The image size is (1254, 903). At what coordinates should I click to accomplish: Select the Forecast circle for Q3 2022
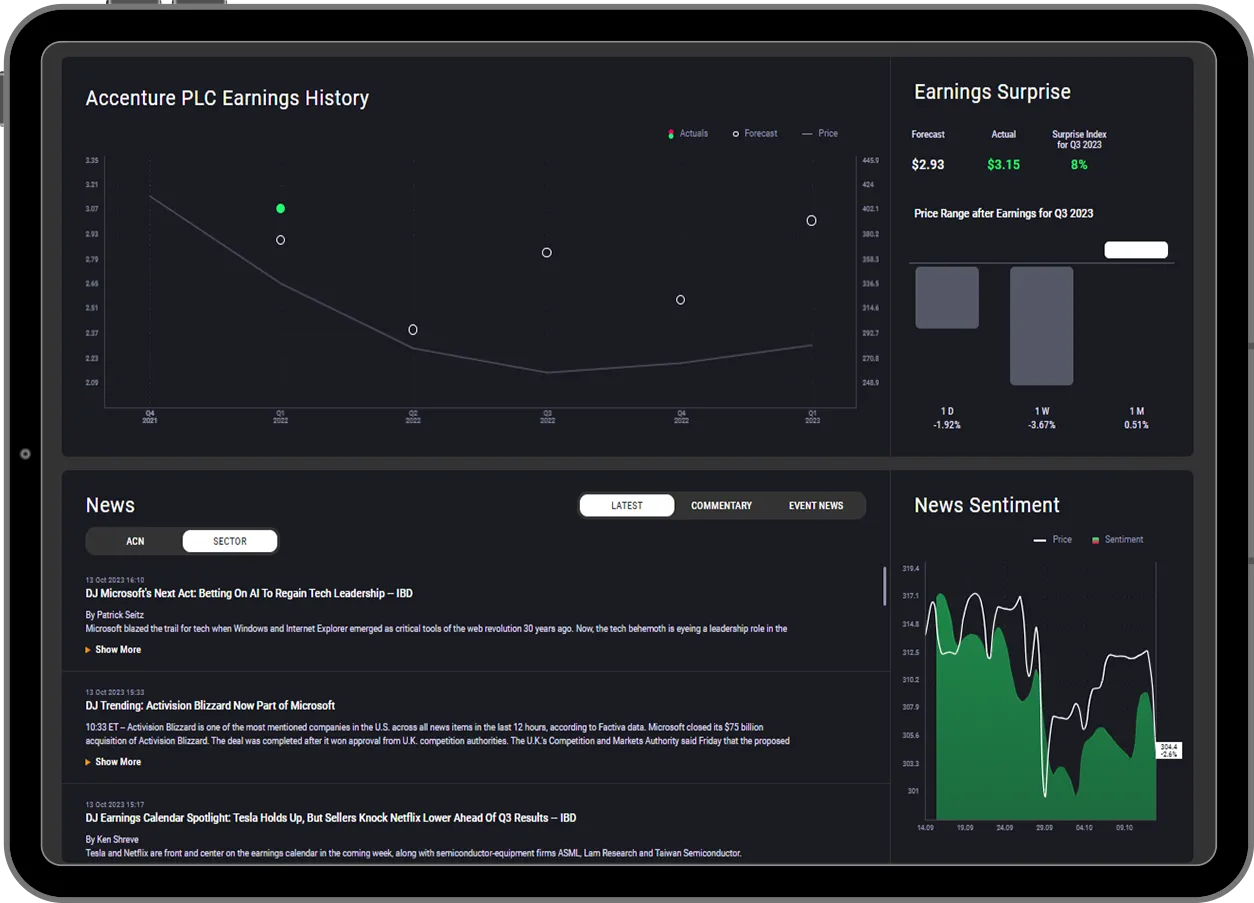[x=547, y=253]
